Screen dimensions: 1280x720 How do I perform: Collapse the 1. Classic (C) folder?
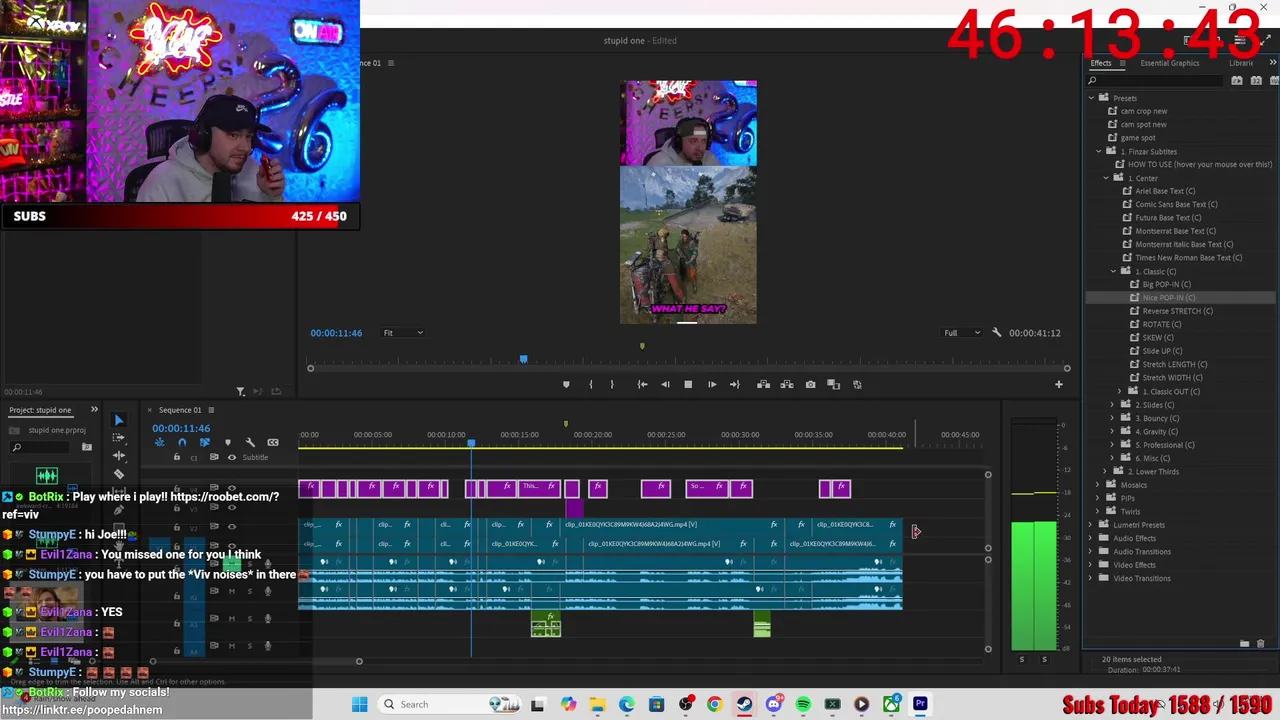[x=1113, y=271]
